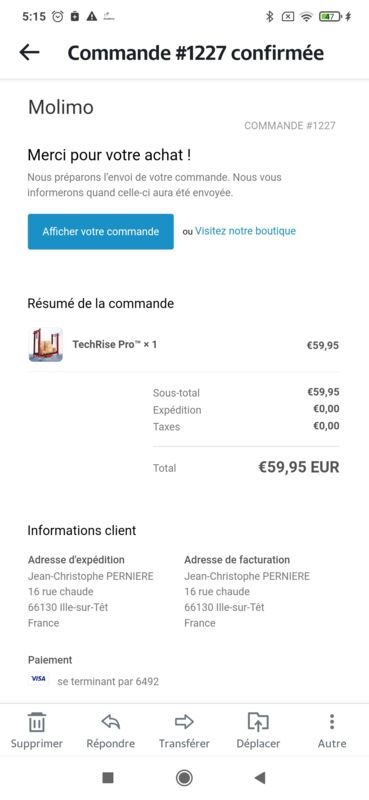This screenshot has height=800, width=369.
Task: Tap the Visa card logo
Action: point(38,679)
